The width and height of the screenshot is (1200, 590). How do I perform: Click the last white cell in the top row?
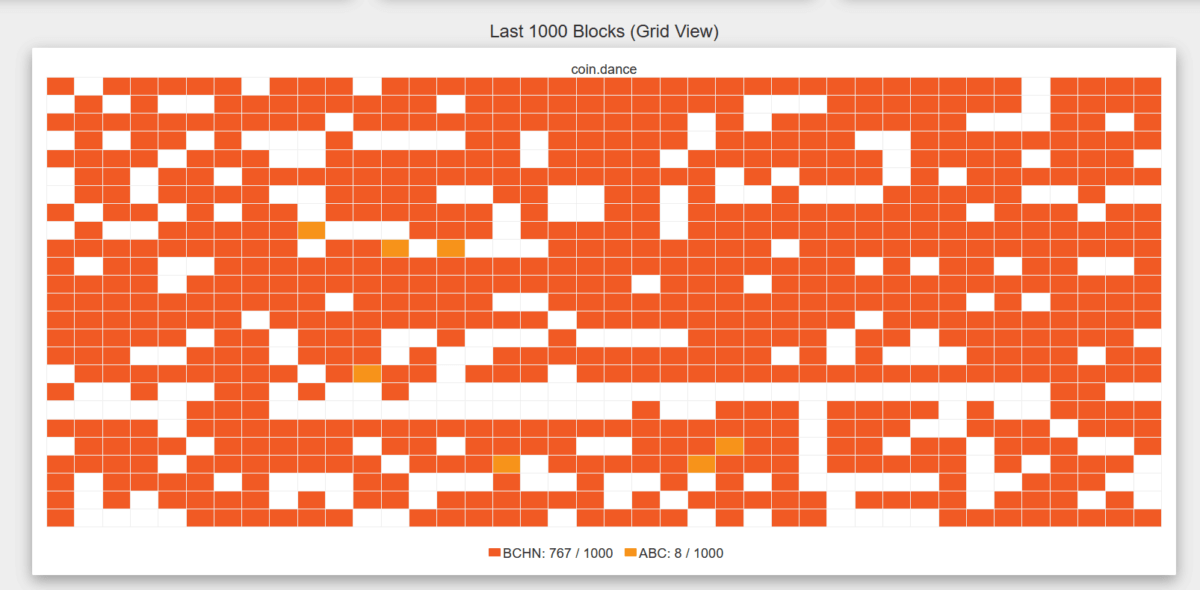click(1035, 86)
